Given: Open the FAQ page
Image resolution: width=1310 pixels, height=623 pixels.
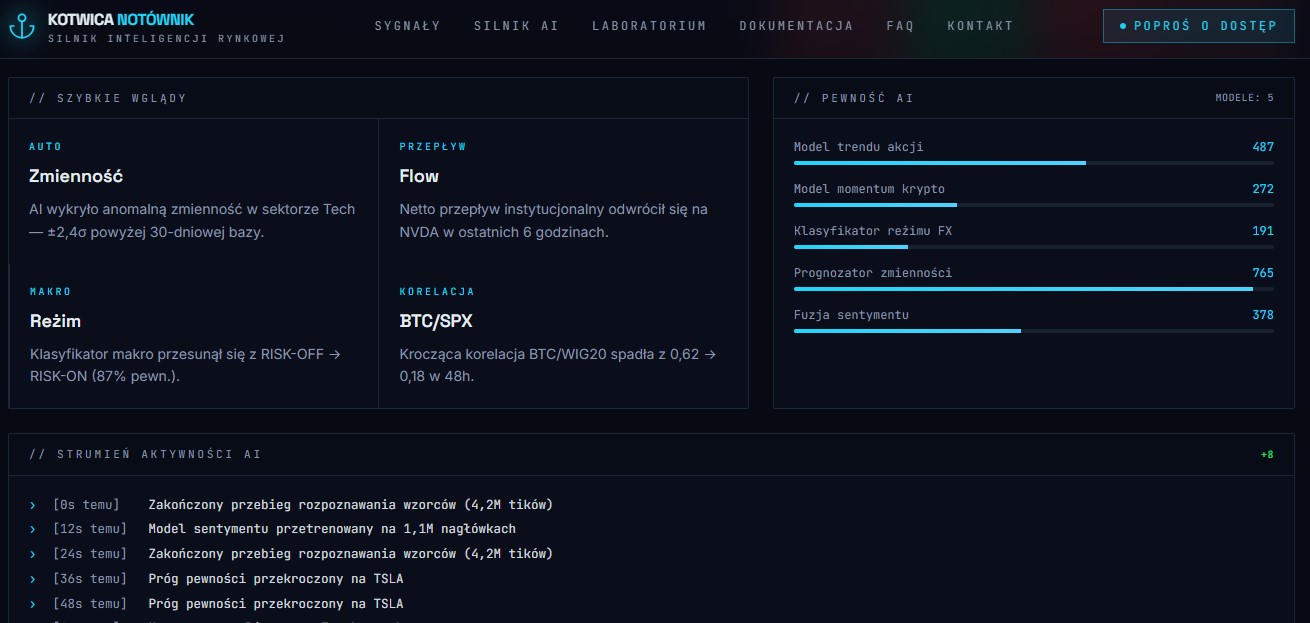Looking at the screenshot, I should click(899, 25).
